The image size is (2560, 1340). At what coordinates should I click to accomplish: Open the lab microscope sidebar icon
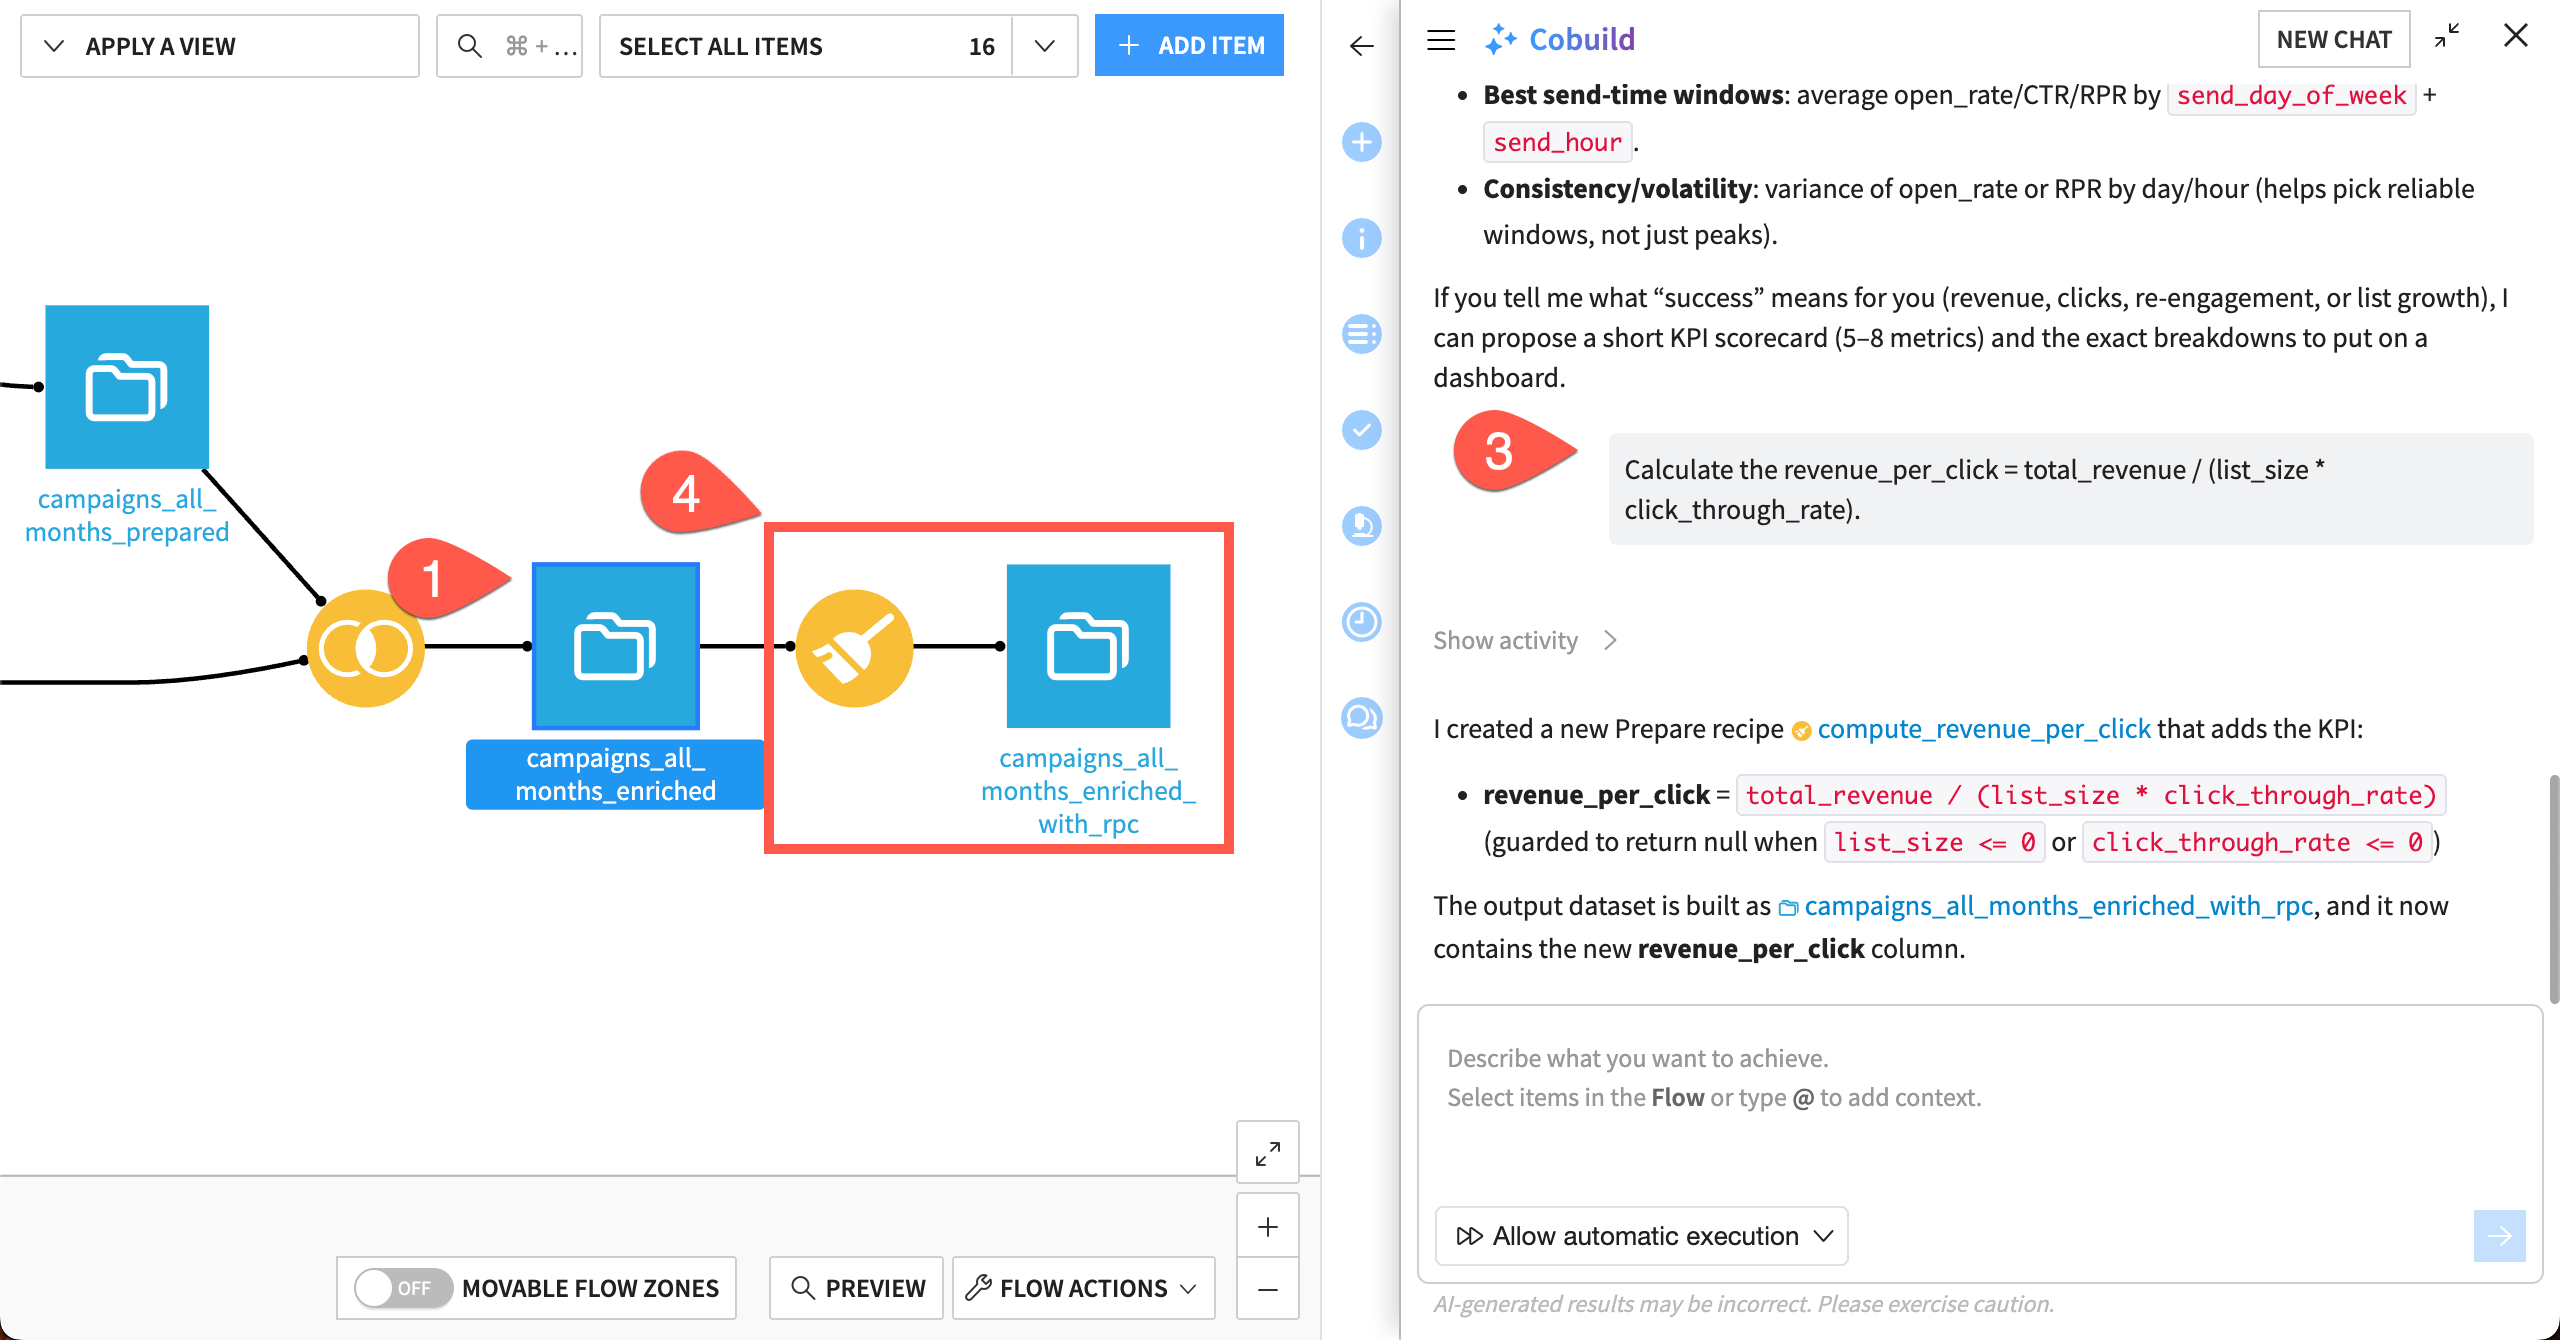pyautogui.click(x=1361, y=526)
